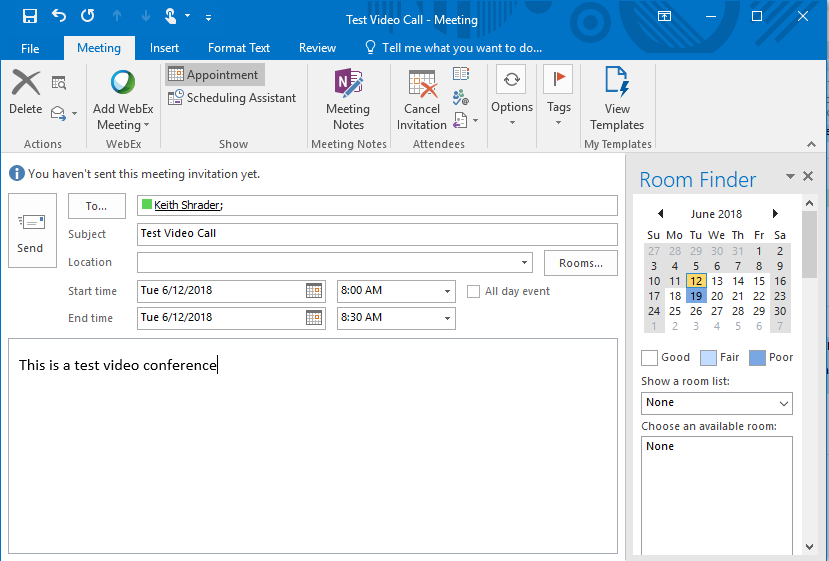Click the Save icon in title bar
Screen dimensions: 829x561
[30, 16]
